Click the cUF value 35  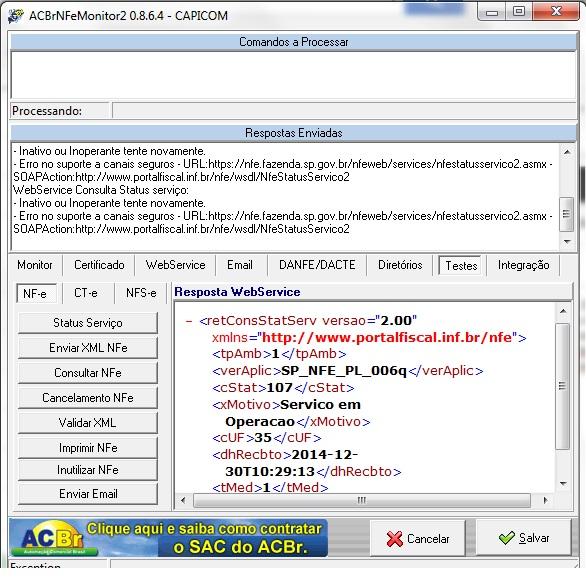coord(263,437)
